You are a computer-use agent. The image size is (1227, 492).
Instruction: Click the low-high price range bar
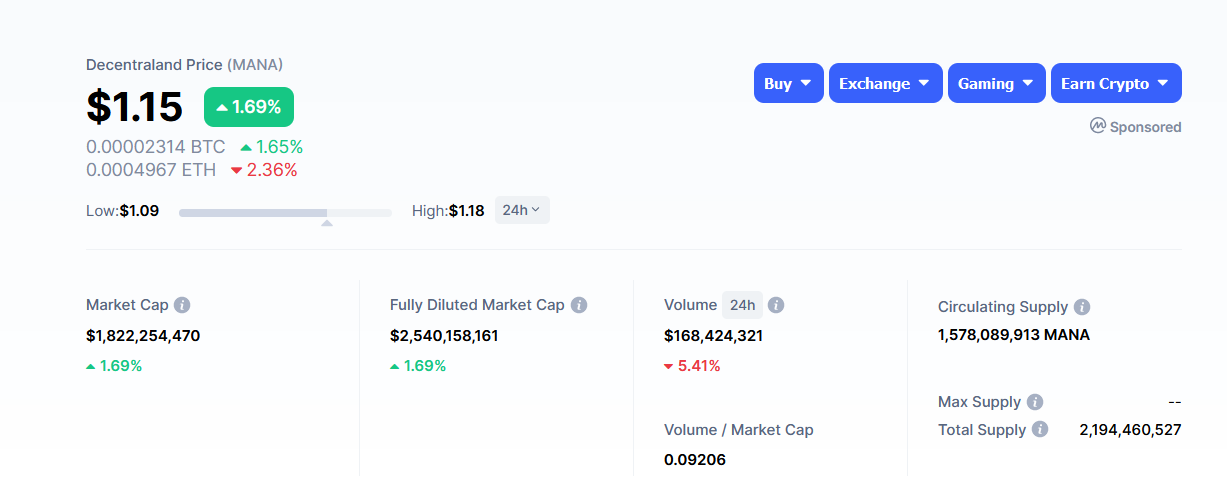coord(285,213)
